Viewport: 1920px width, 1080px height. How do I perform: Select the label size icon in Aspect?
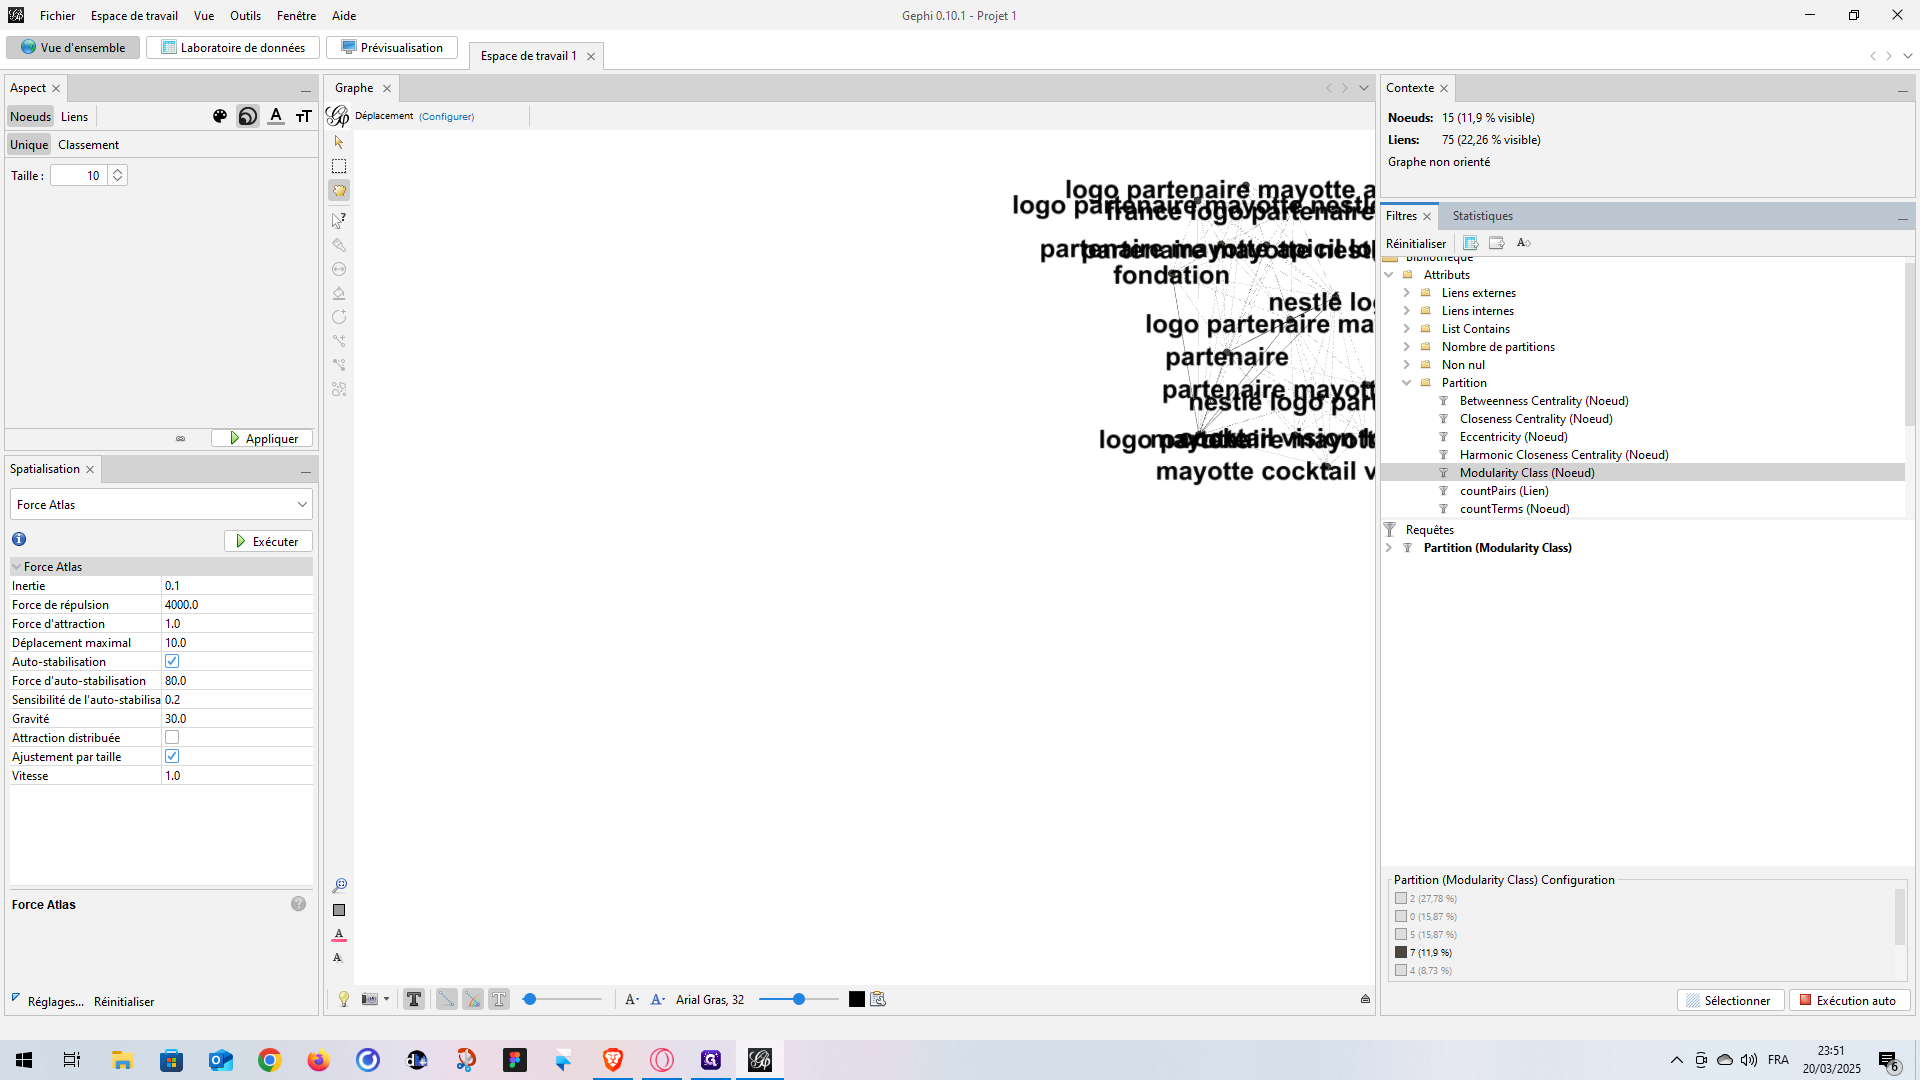(304, 116)
